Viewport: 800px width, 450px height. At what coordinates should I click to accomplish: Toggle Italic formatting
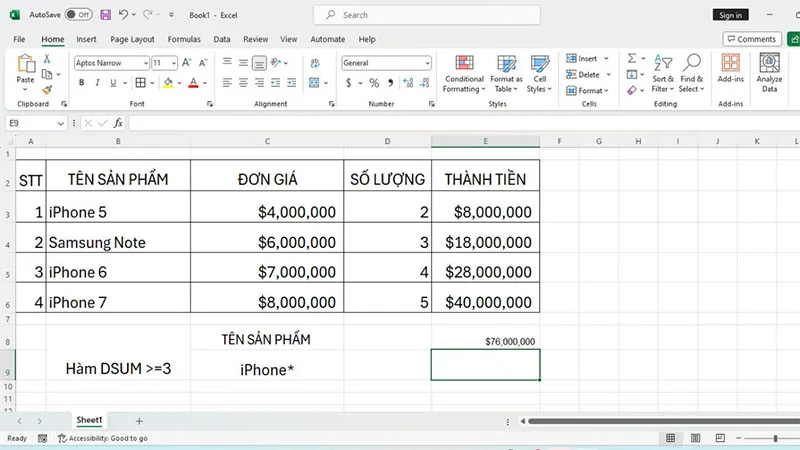point(97,83)
